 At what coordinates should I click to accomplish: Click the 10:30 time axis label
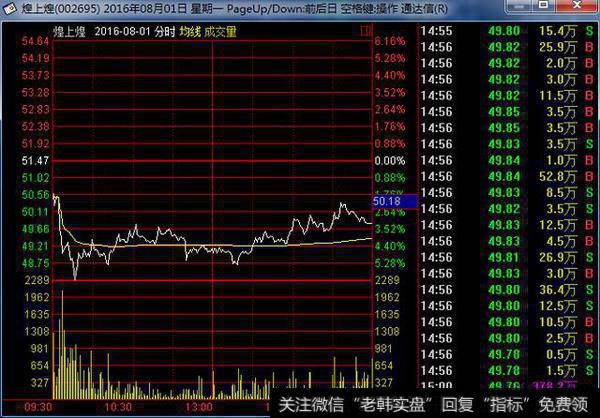(x=119, y=407)
